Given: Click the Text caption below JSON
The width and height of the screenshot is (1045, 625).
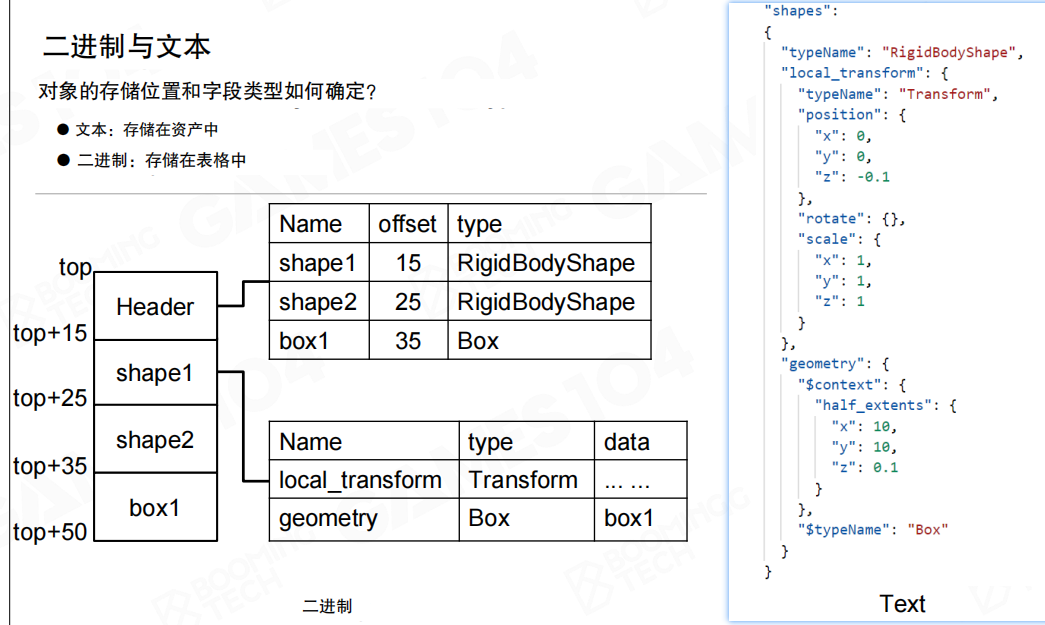Looking at the screenshot, I should pyautogui.click(x=902, y=603).
